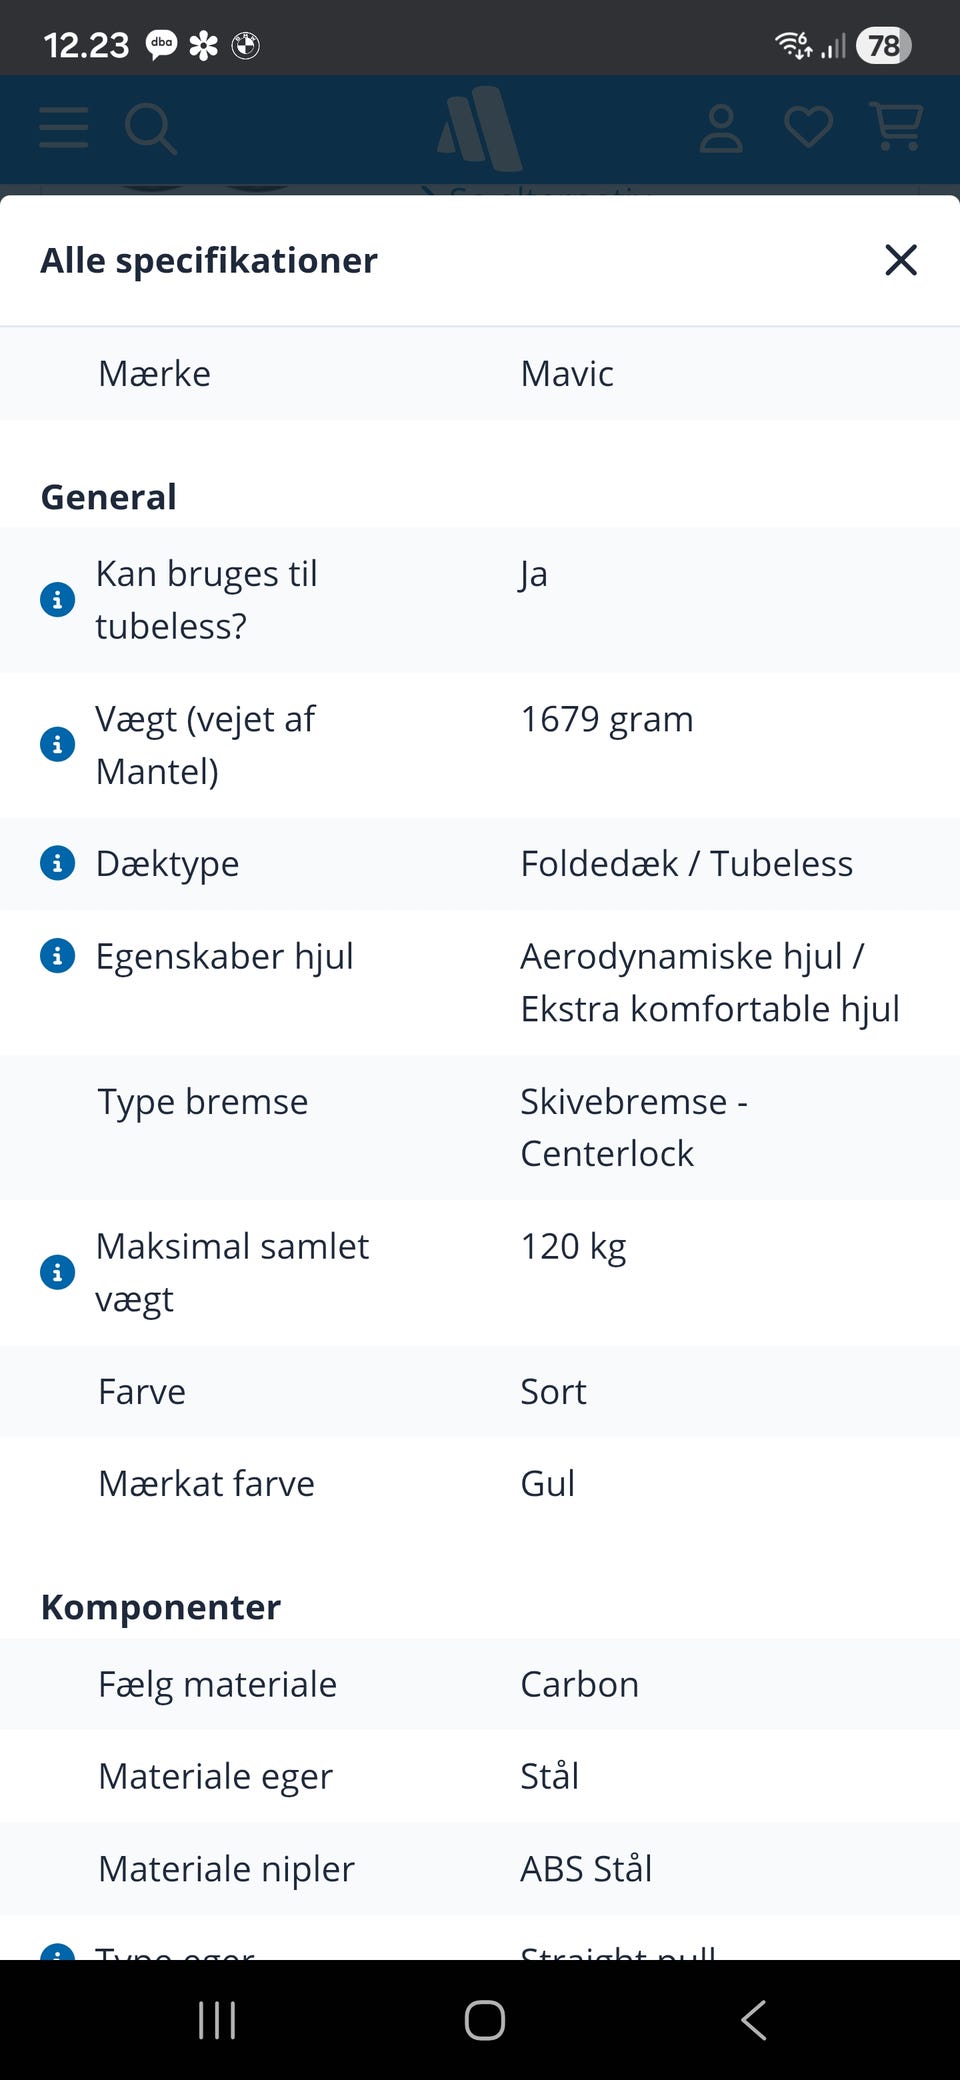Tap the Fælg materiale Carbon row

pyautogui.click(x=480, y=1685)
